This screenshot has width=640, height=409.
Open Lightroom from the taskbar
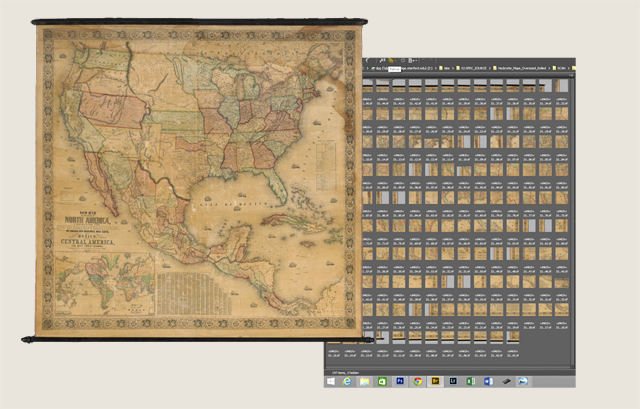point(453,381)
